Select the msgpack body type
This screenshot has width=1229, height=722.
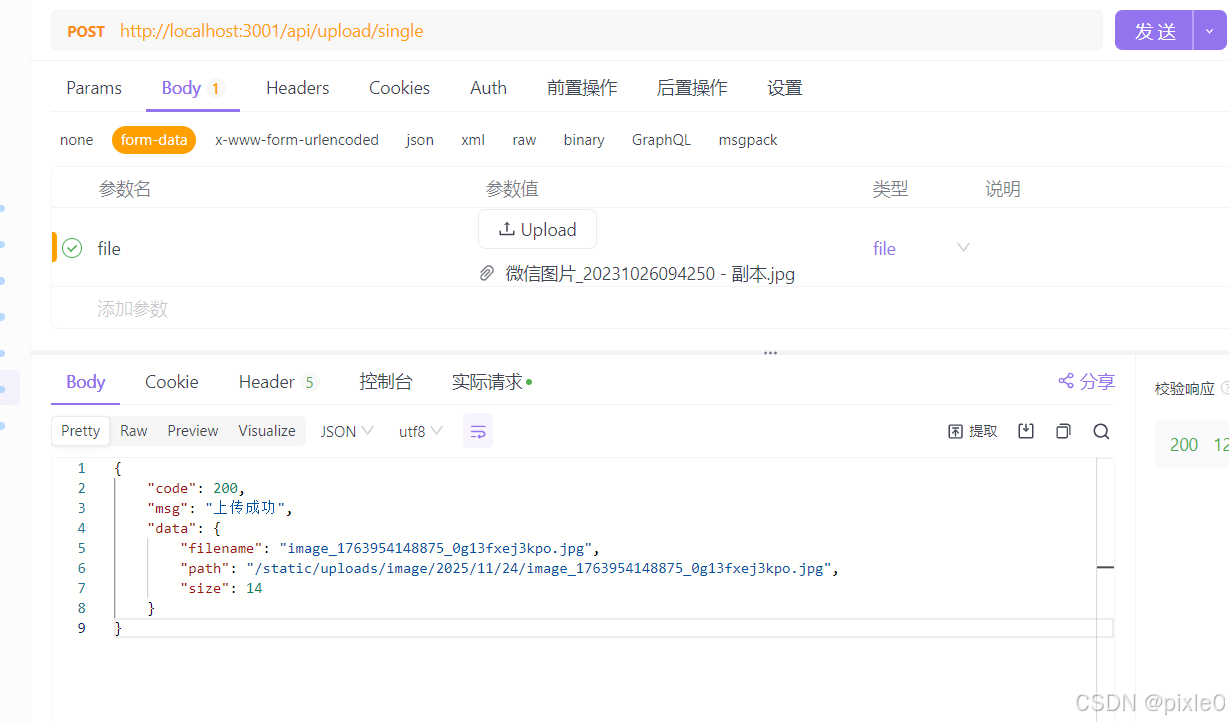[x=748, y=140]
